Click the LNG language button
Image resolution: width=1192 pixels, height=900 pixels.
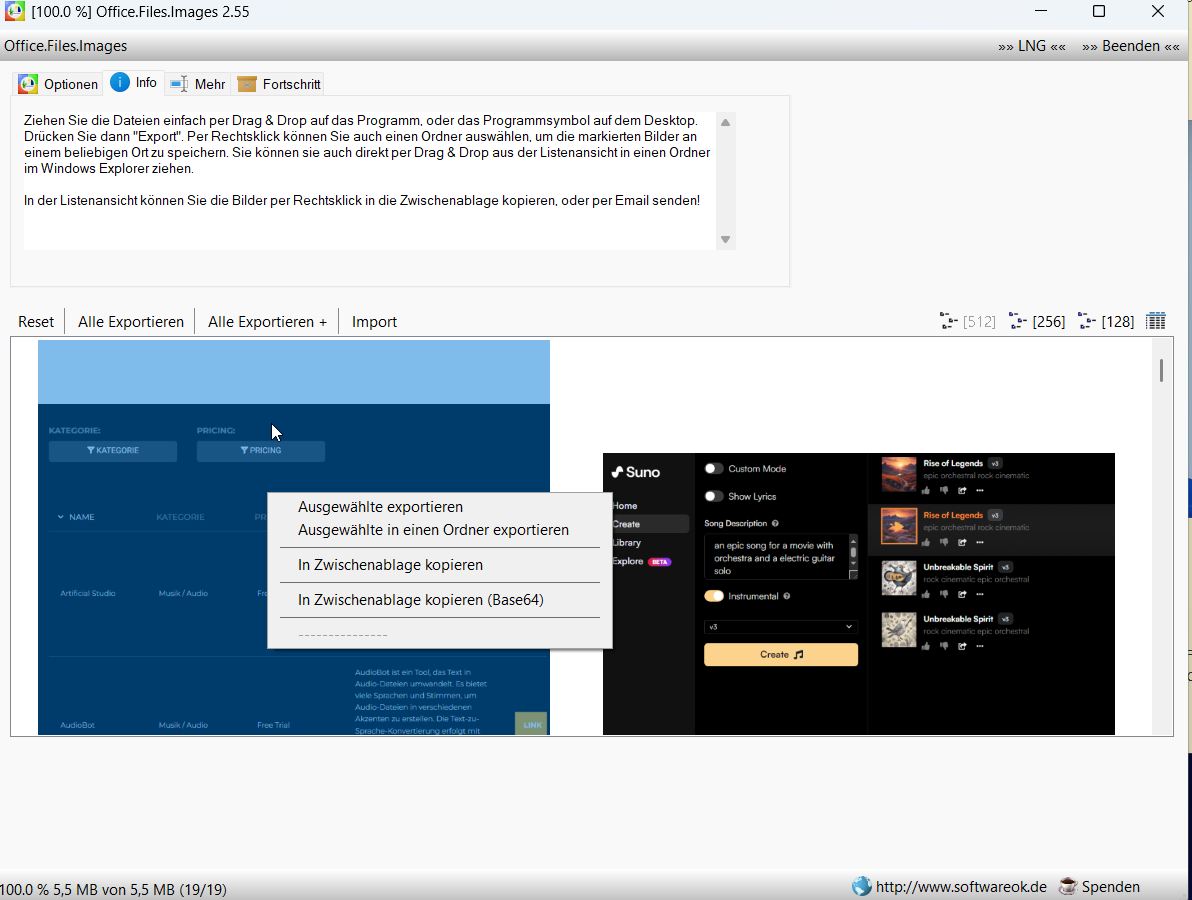pyautogui.click(x=1032, y=46)
